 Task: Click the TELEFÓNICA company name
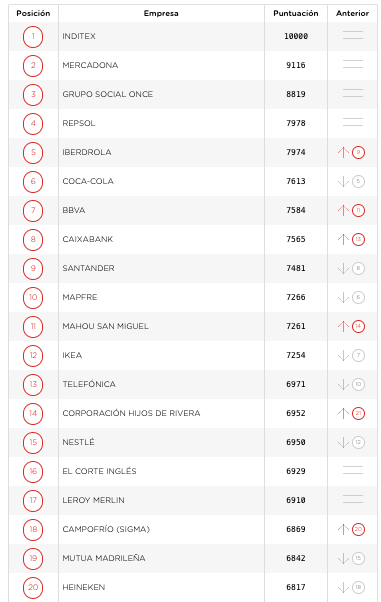(x=89, y=384)
